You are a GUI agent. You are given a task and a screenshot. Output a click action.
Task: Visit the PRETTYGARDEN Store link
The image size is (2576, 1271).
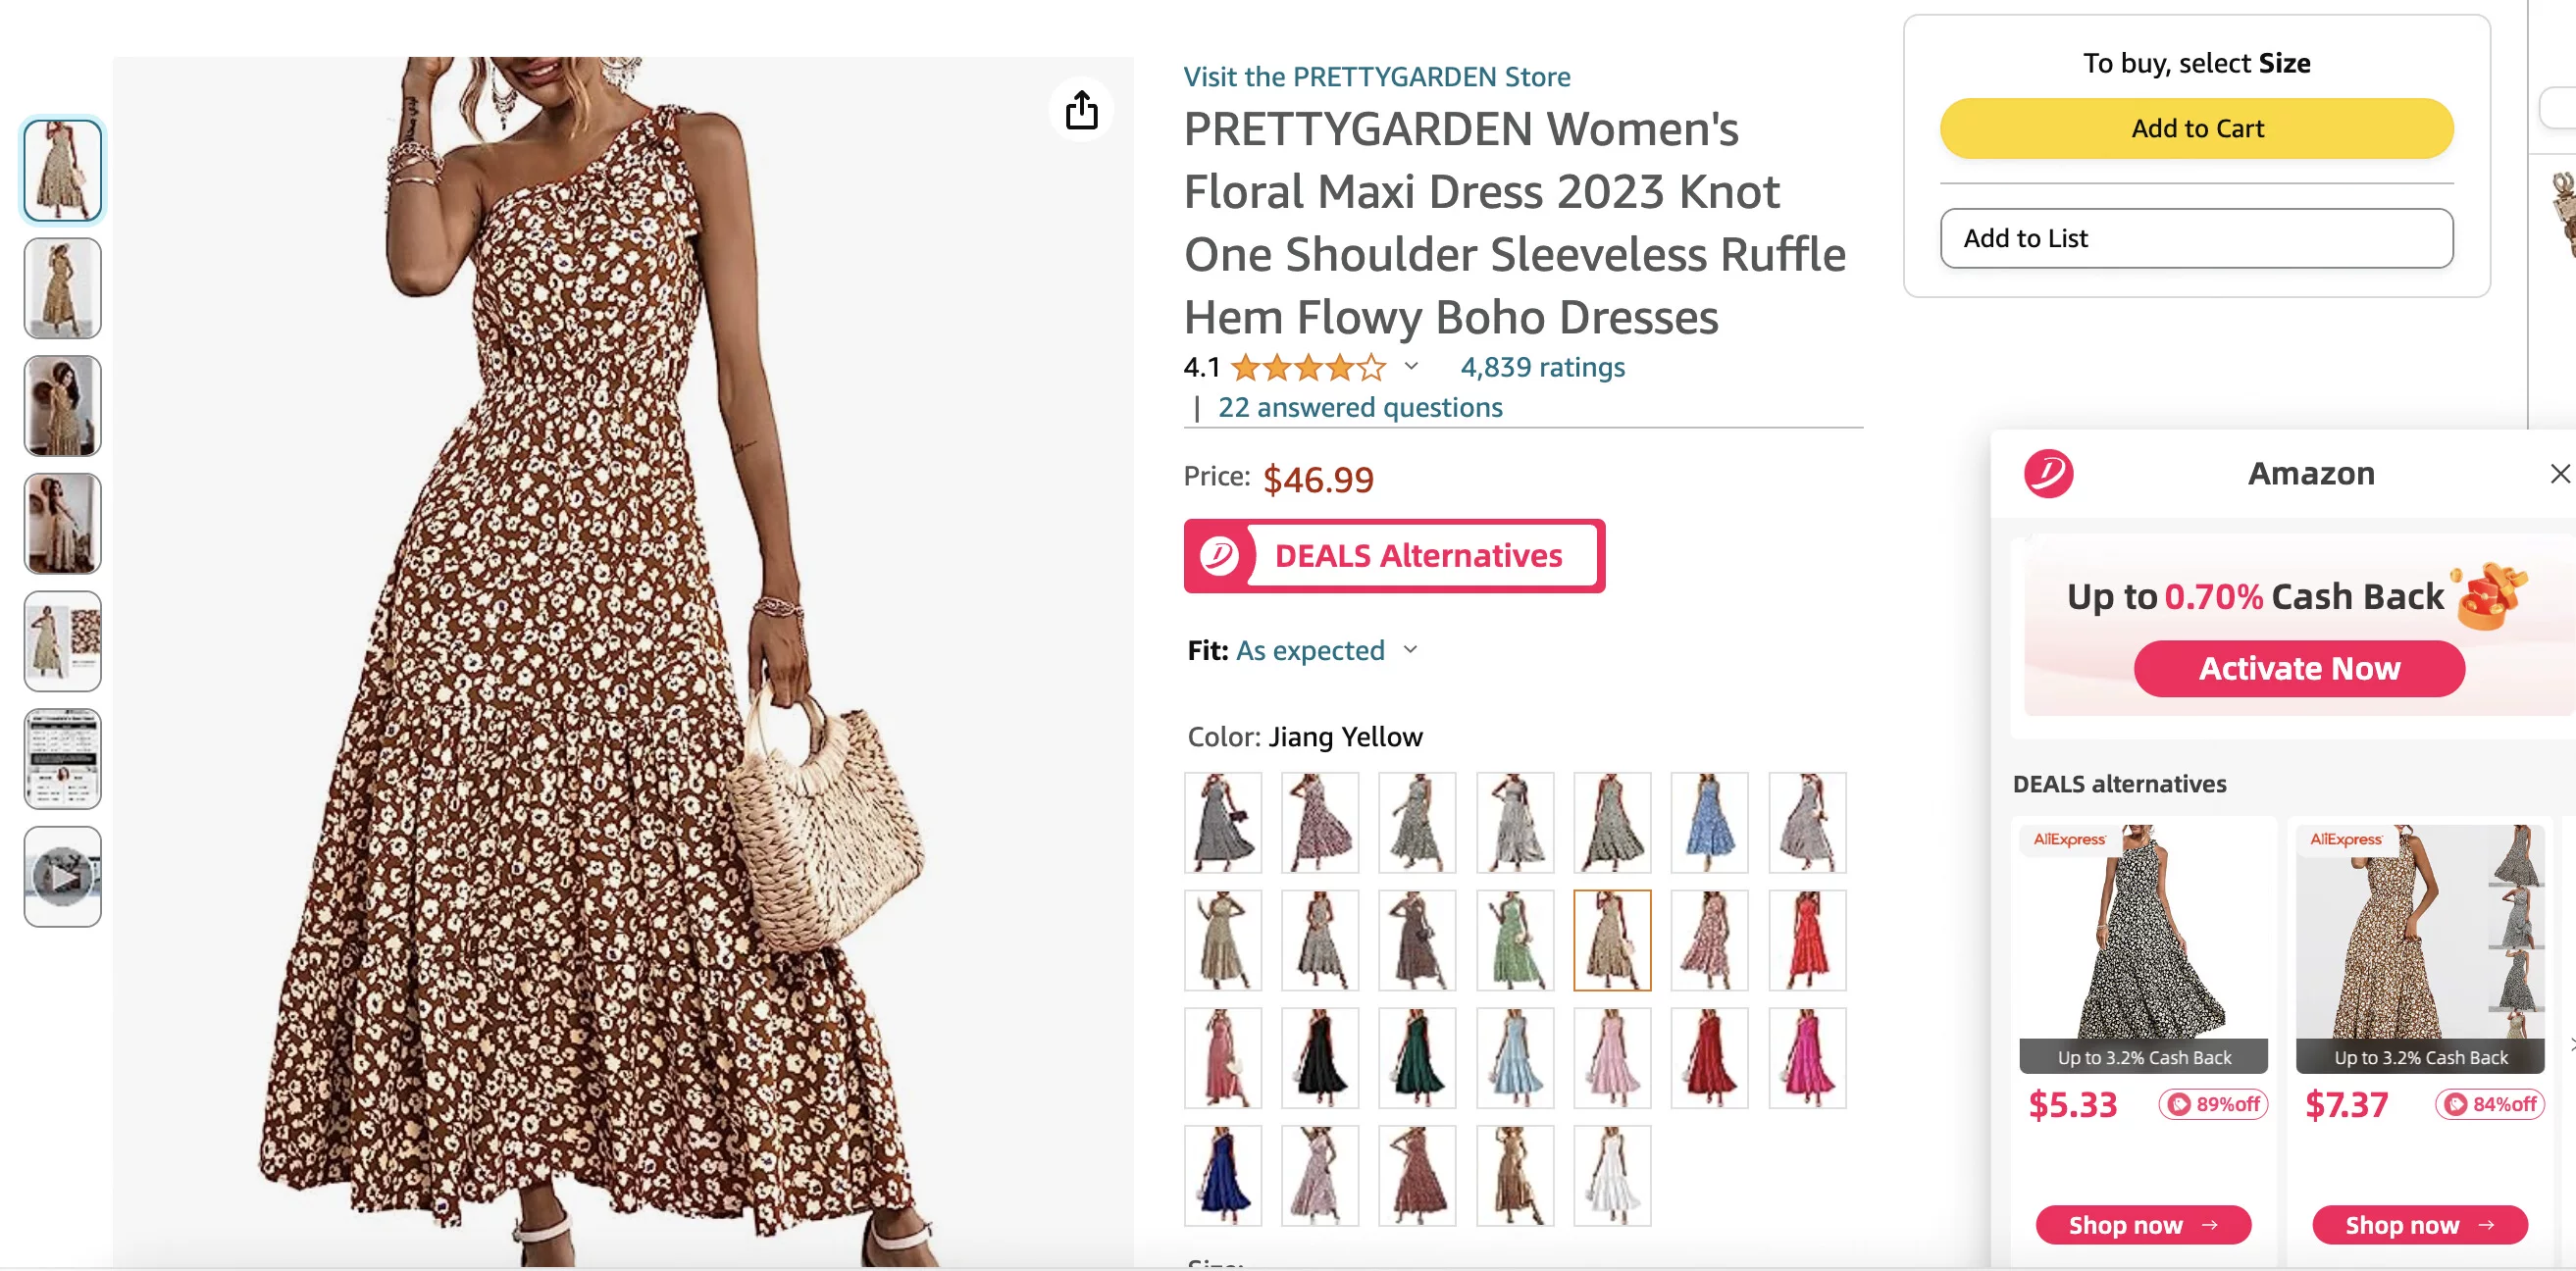coord(1376,76)
